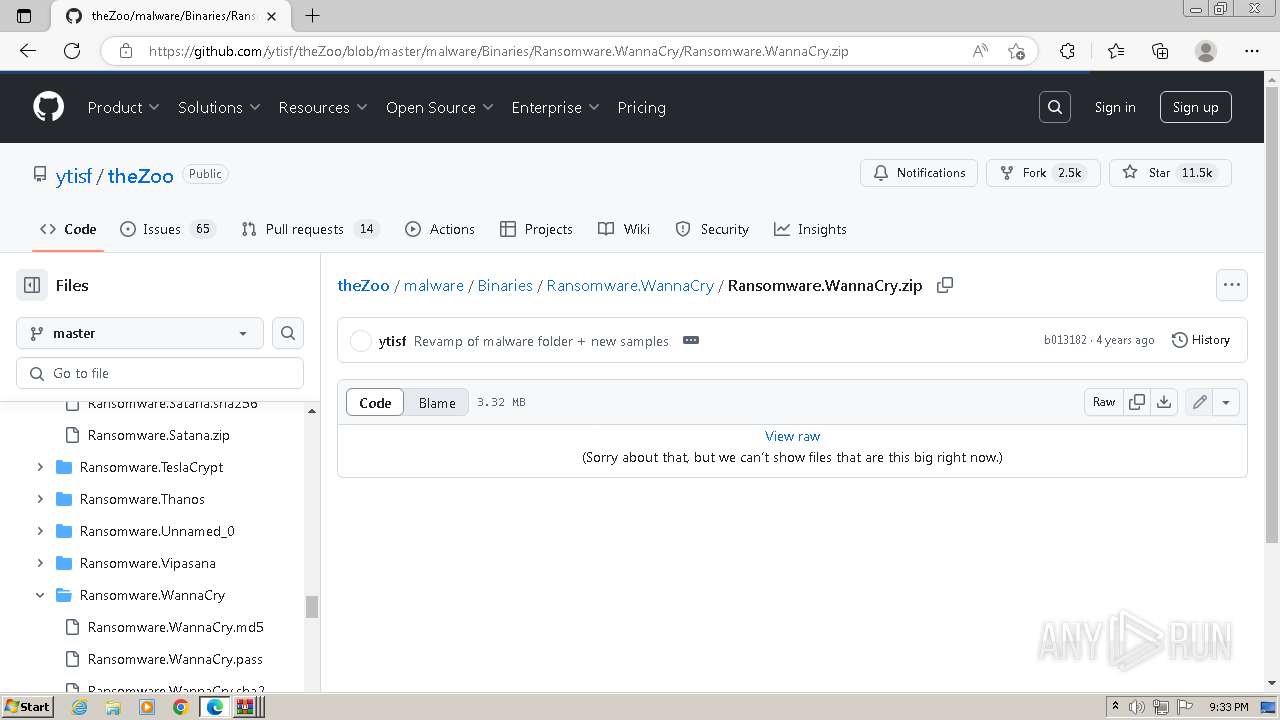Expand Ransomware.TeslaCrypt folder chevron

(x=40, y=467)
